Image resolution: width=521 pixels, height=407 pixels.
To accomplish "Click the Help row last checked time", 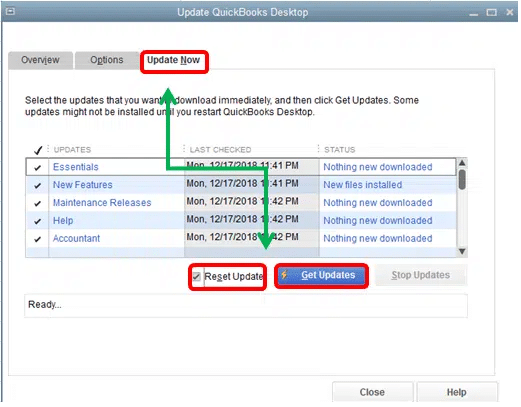I will point(242,220).
